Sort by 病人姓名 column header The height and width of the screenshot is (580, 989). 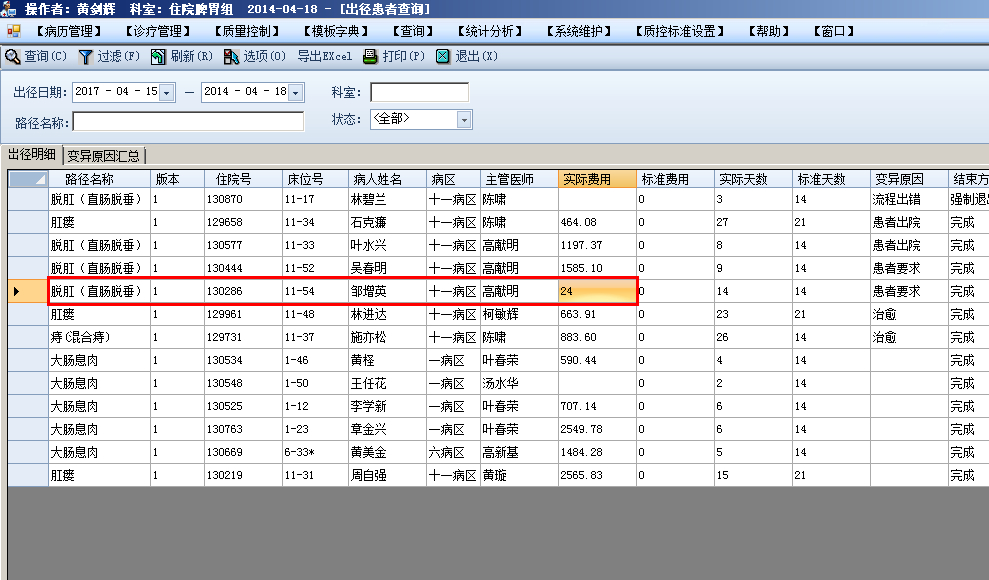coord(387,179)
